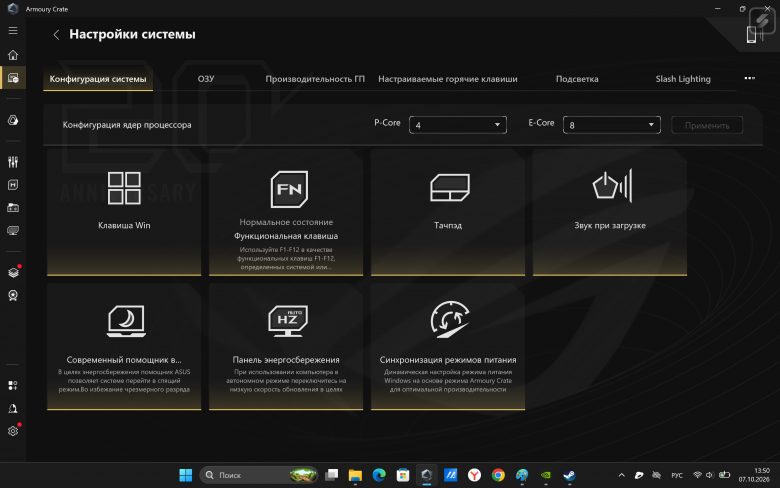Open the hamburger menu in sidebar
Viewport: 780px width, 488px height.
[13, 30]
